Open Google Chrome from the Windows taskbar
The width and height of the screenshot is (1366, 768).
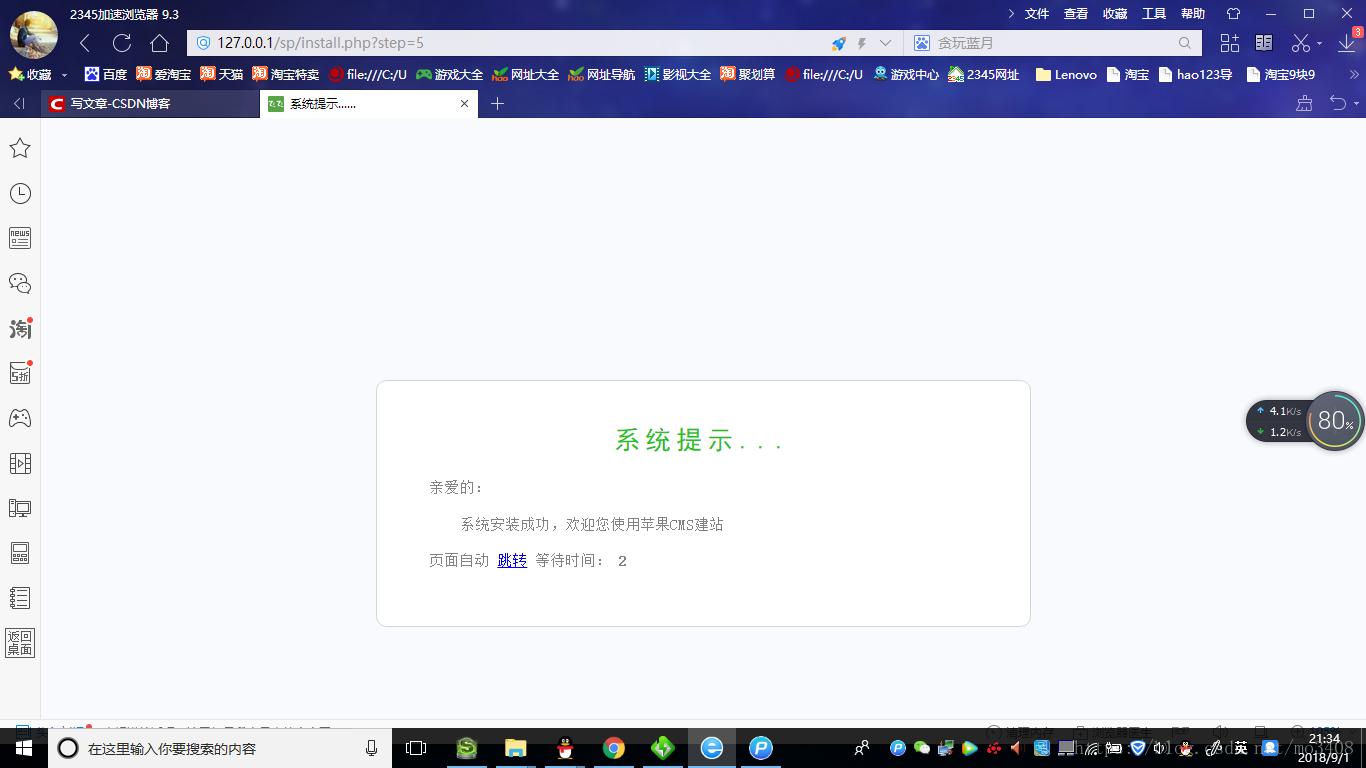613,748
